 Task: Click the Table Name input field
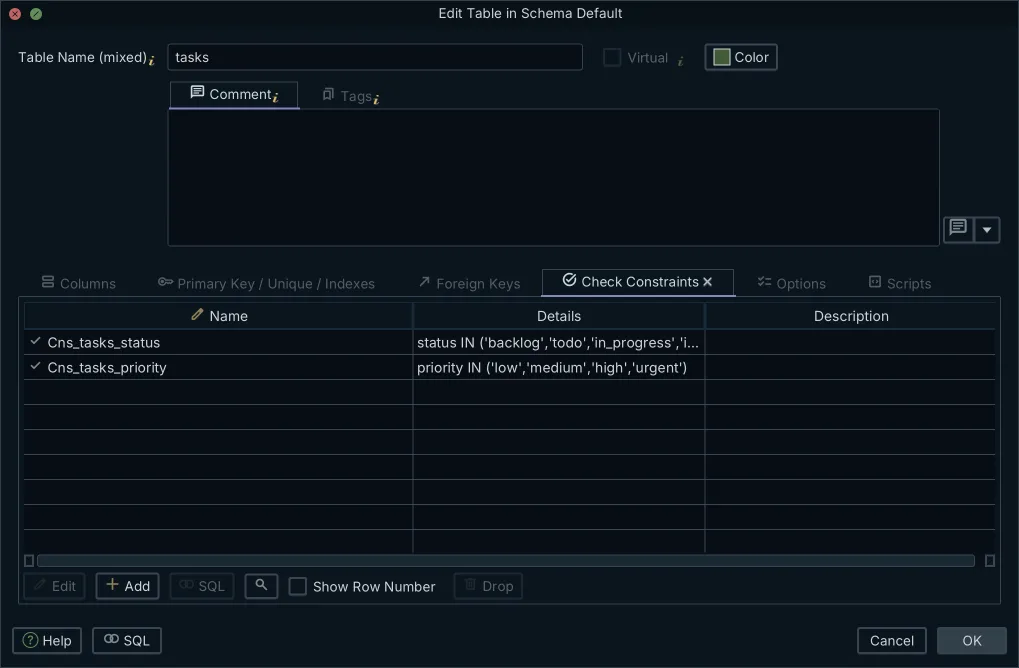point(375,57)
